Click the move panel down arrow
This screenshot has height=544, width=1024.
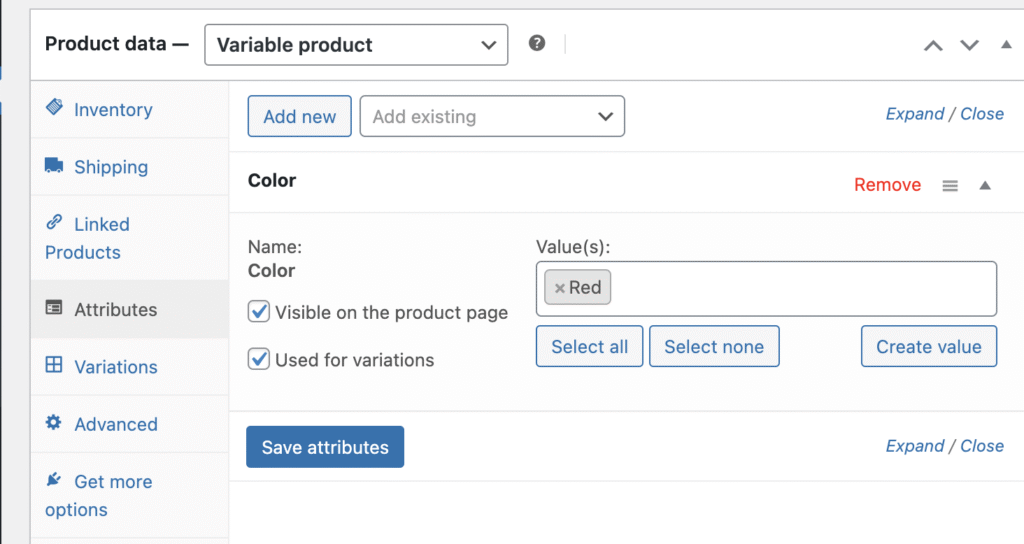point(969,45)
